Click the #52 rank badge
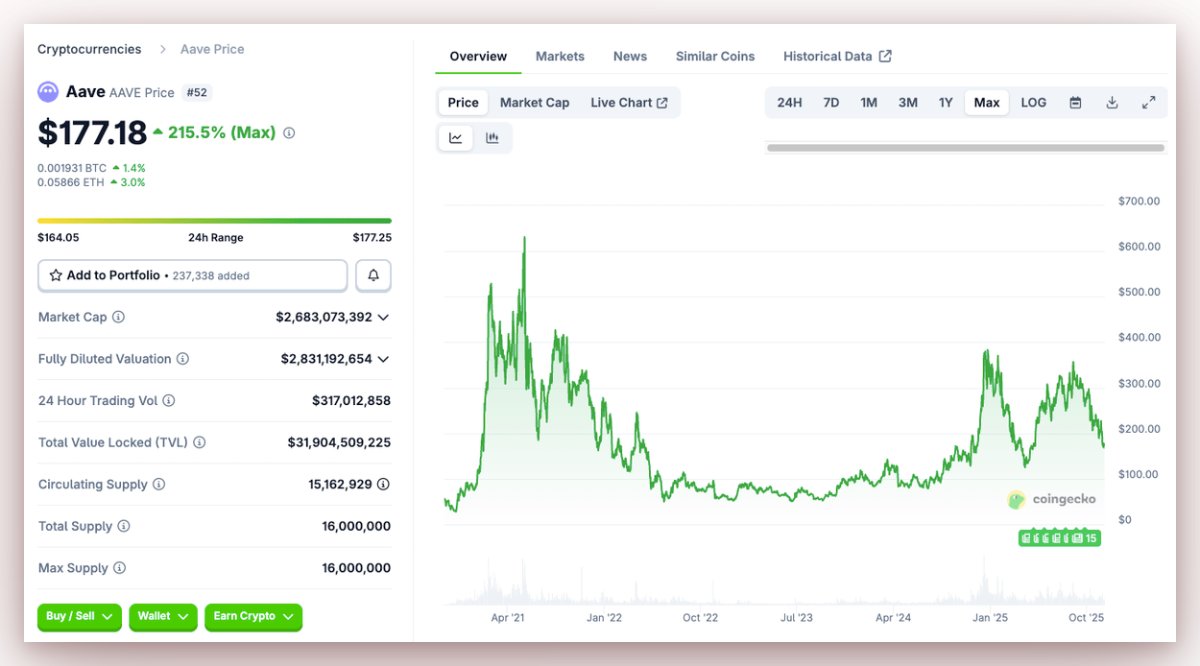Image resolution: width=1200 pixels, height=666 pixels. click(197, 92)
